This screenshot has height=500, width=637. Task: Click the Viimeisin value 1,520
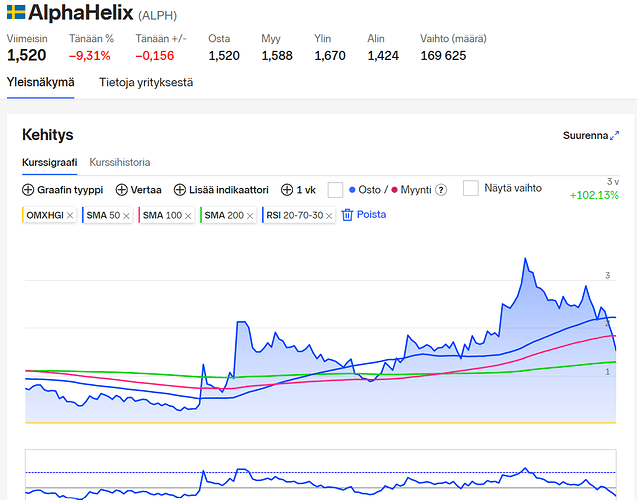pos(26,55)
